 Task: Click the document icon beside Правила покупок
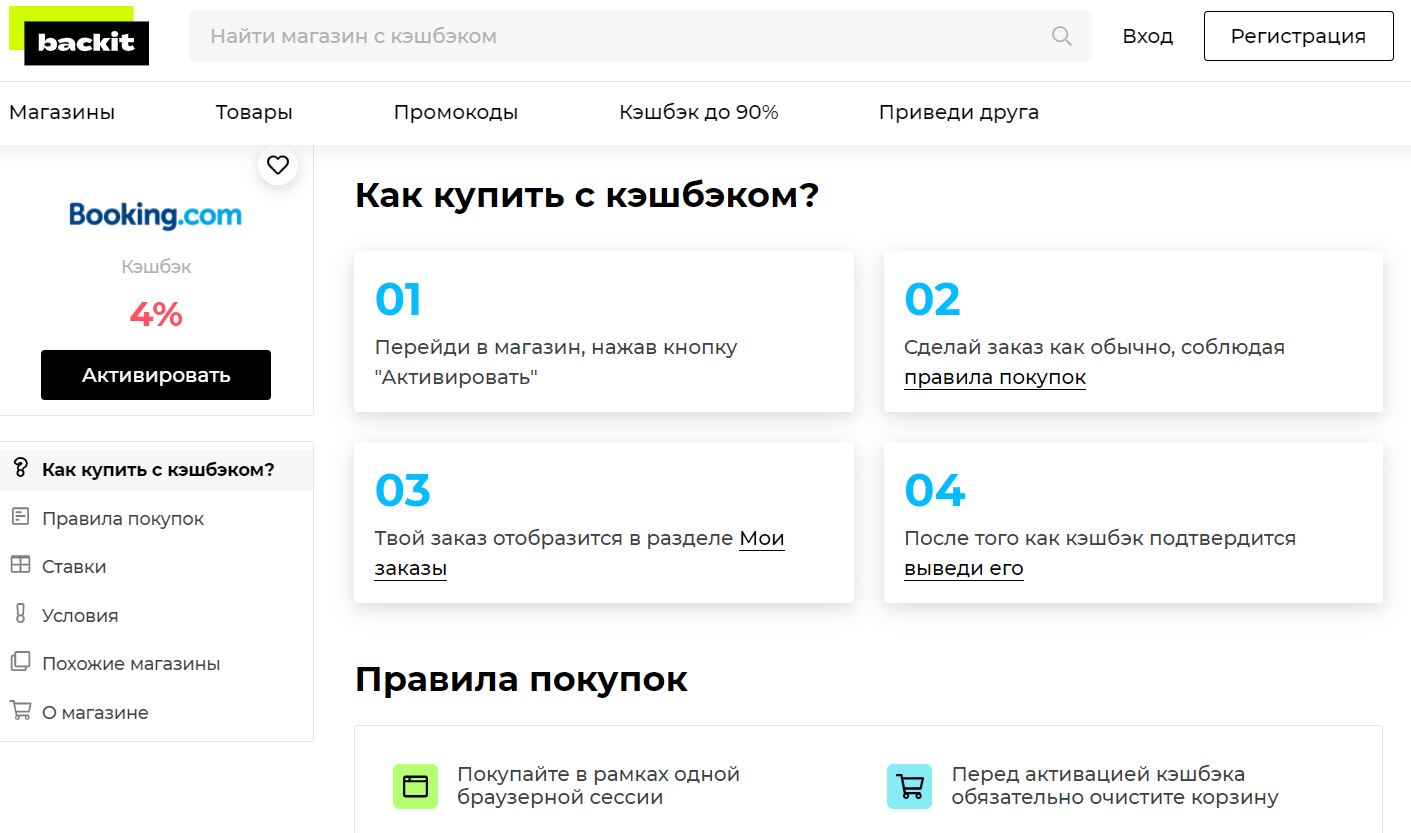pyautogui.click(x=20, y=517)
